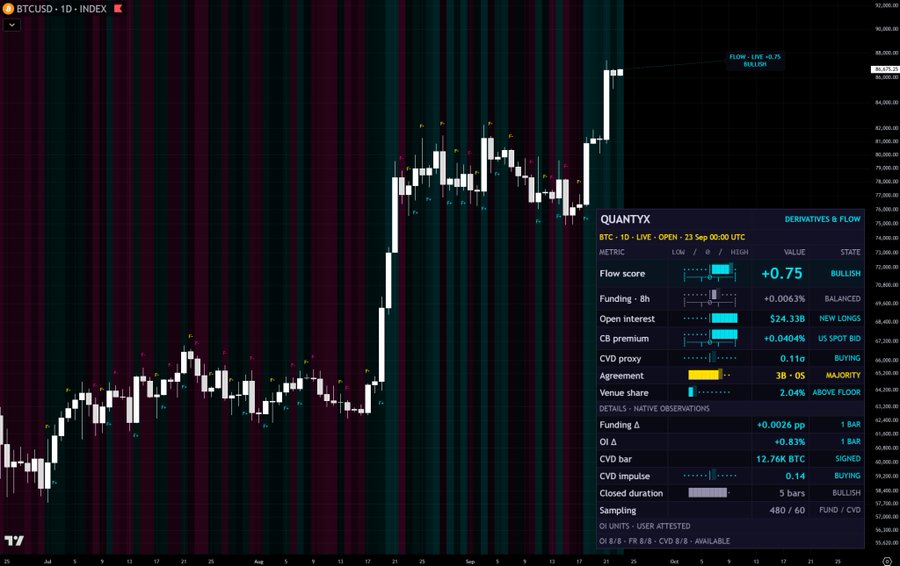This screenshot has height=566, width=900.
Task: Click the BTC · 1D · LIVE · OPEN status line
Action: (672, 237)
